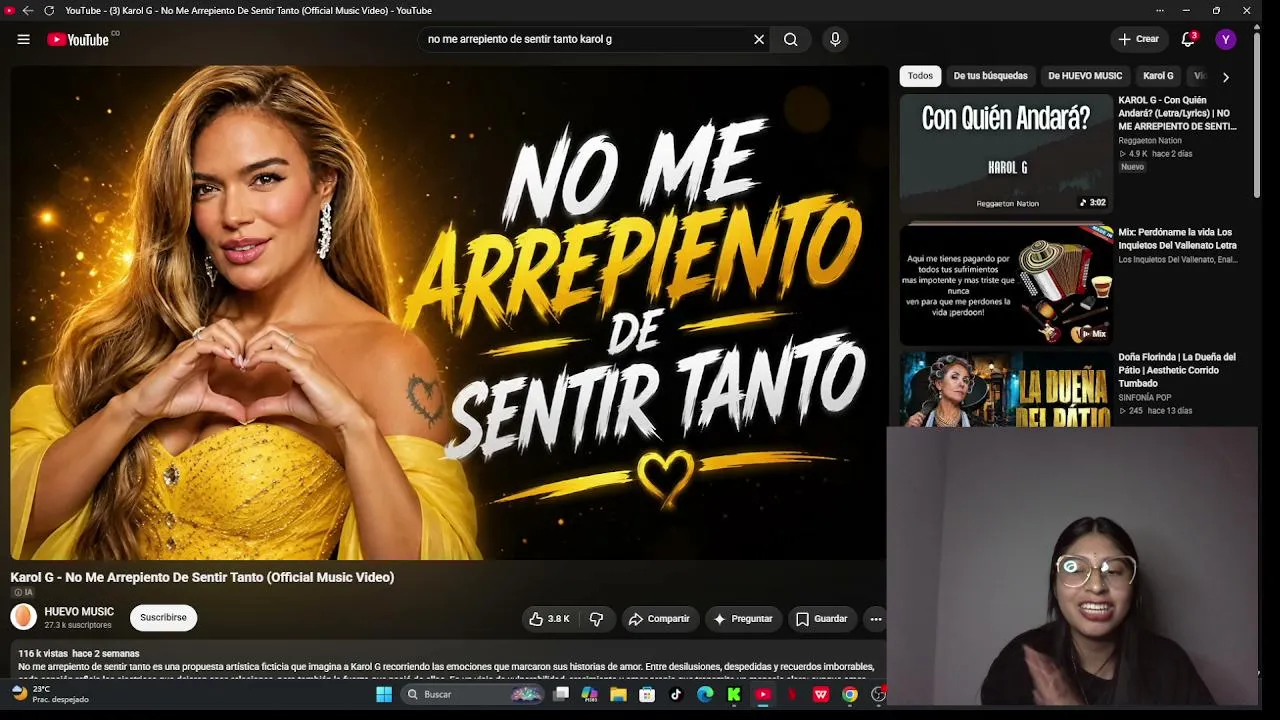Open Microsoft Edge from the taskbar
The height and width of the screenshot is (720, 1280).
(x=705, y=694)
